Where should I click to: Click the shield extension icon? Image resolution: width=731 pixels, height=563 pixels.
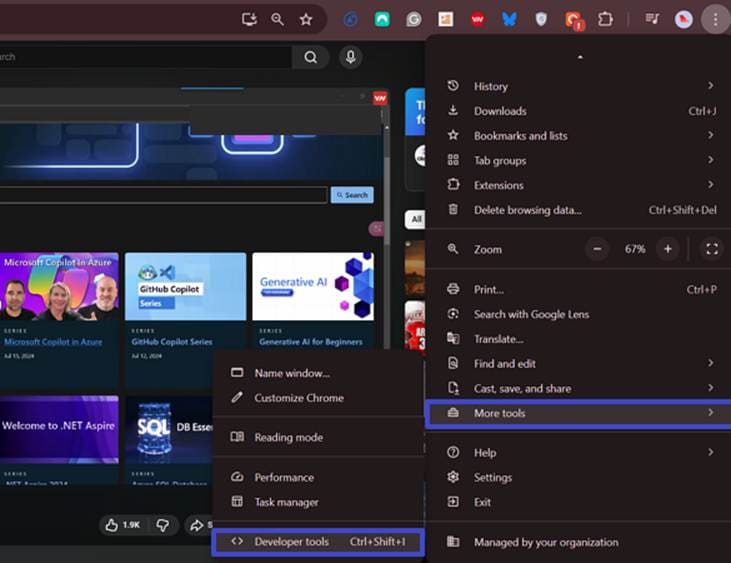coord(541,20)
